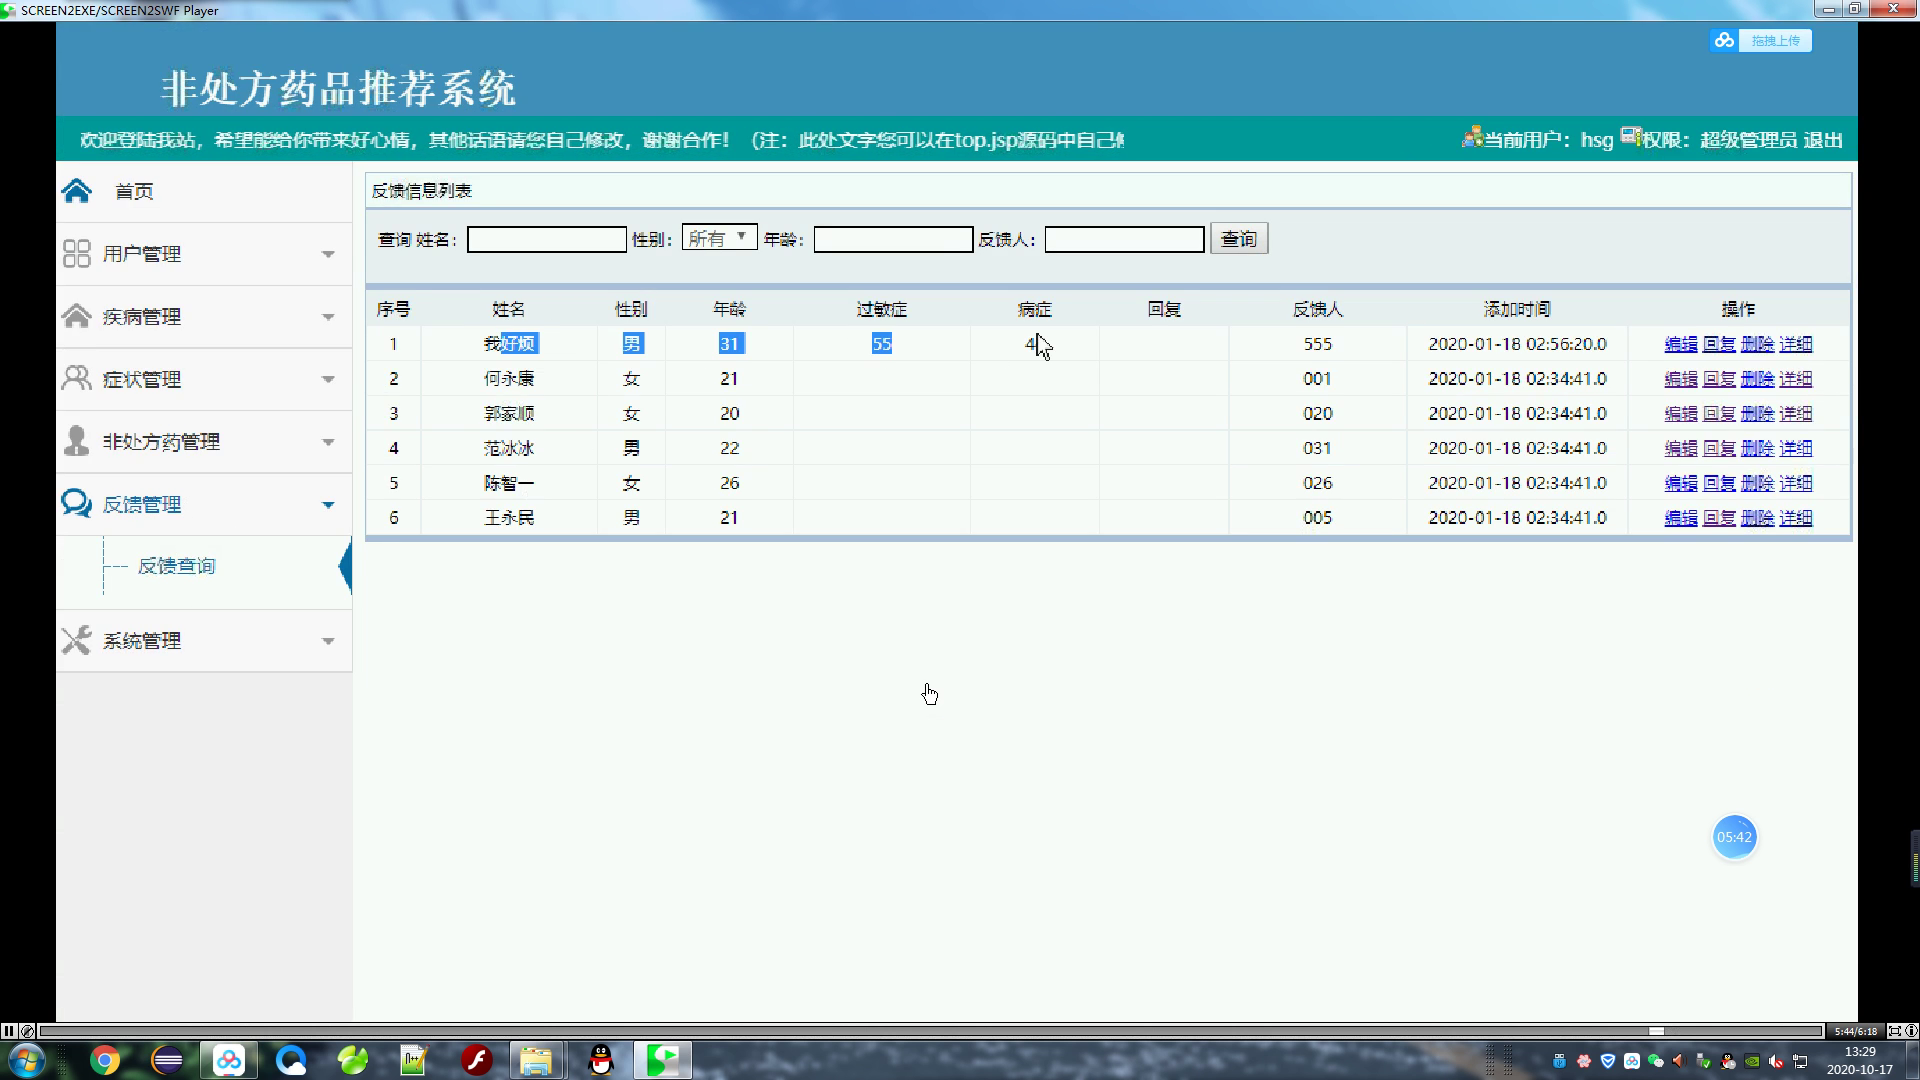Click 详细 for row 范冰冰
Screen dimensions: 1920x1080
tap(1796, 449)
